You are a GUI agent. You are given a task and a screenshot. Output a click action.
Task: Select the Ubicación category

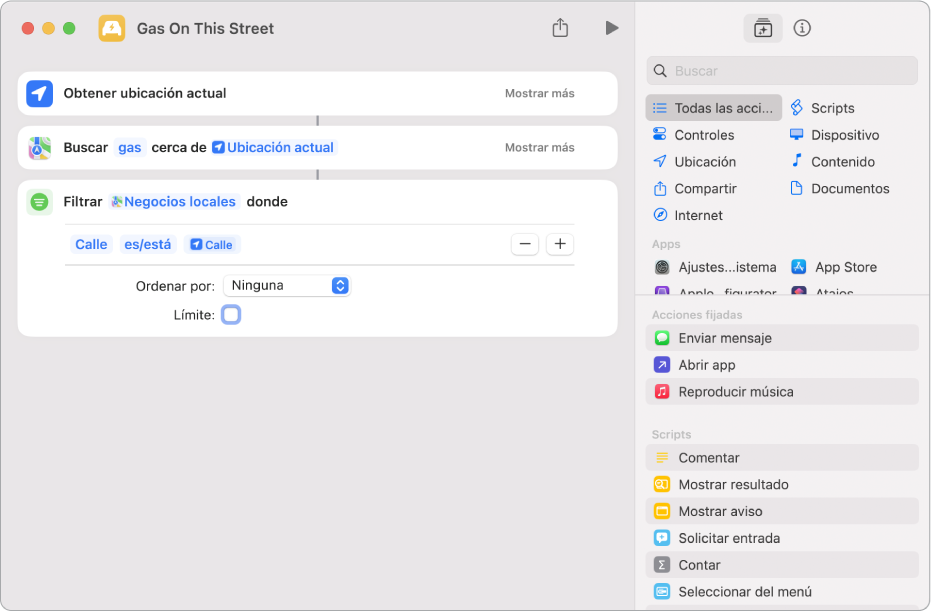click(x=695, y=161)
